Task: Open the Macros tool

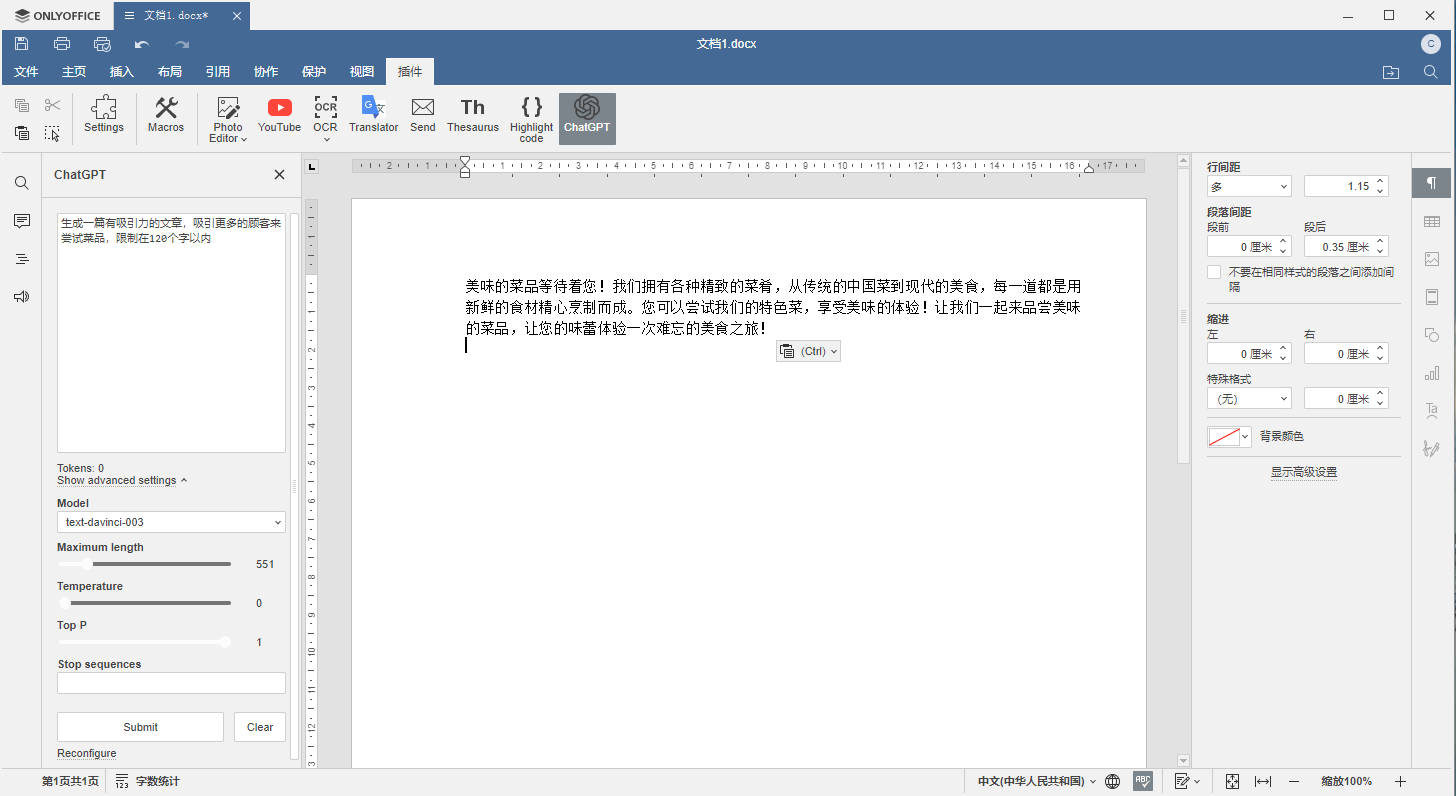Action: pos(166,116)
